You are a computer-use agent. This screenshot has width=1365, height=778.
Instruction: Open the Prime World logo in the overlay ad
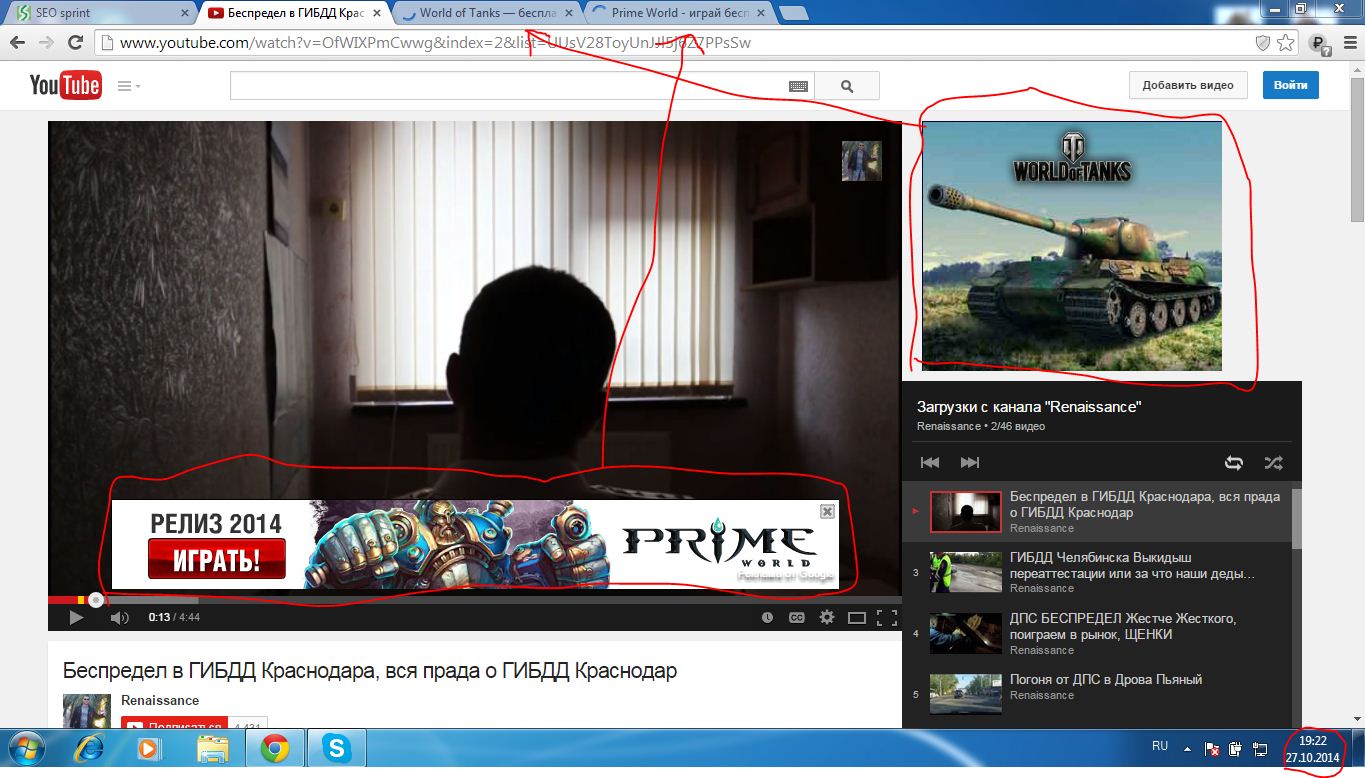(718, 543)
